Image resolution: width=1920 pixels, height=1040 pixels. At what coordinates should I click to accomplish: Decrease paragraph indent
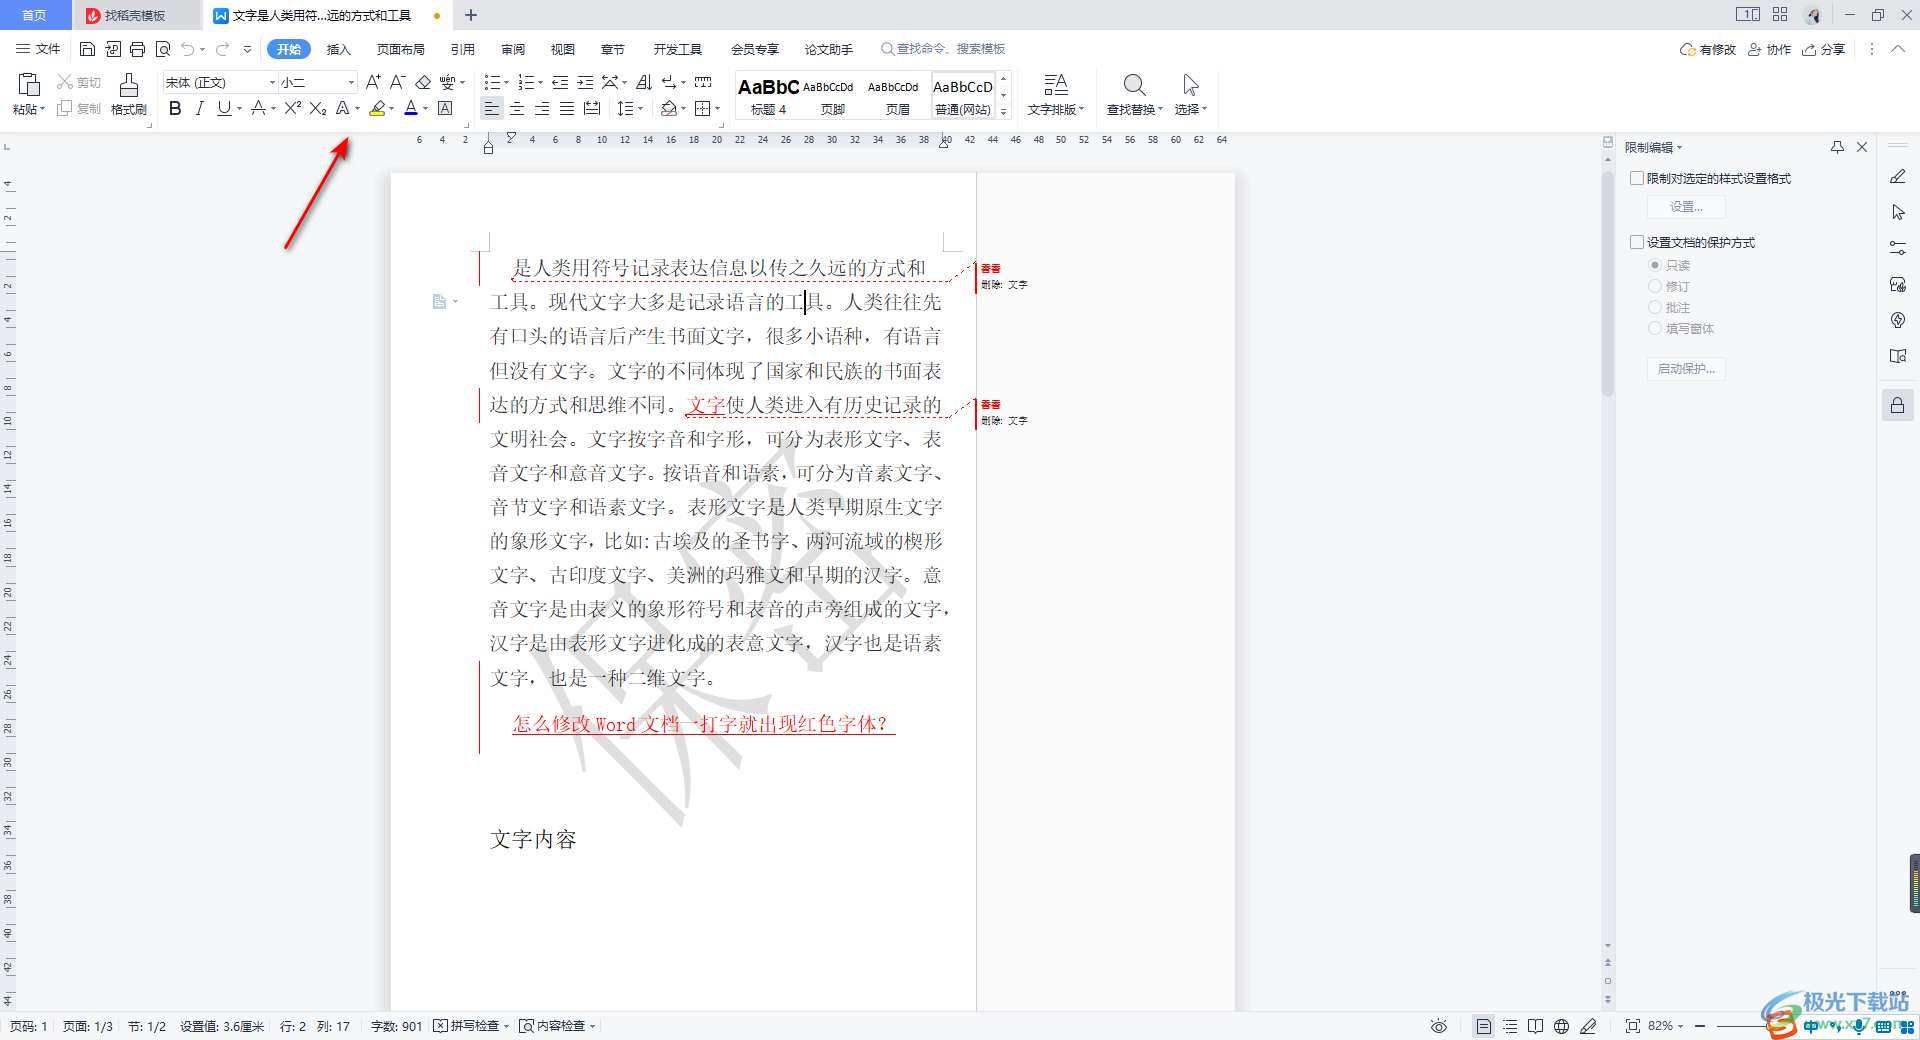pos(560,82)
